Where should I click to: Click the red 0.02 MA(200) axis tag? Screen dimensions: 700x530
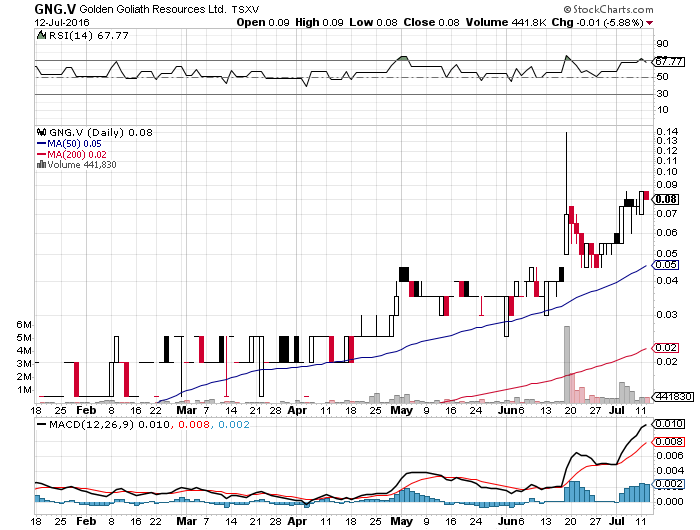pos(662,347)
